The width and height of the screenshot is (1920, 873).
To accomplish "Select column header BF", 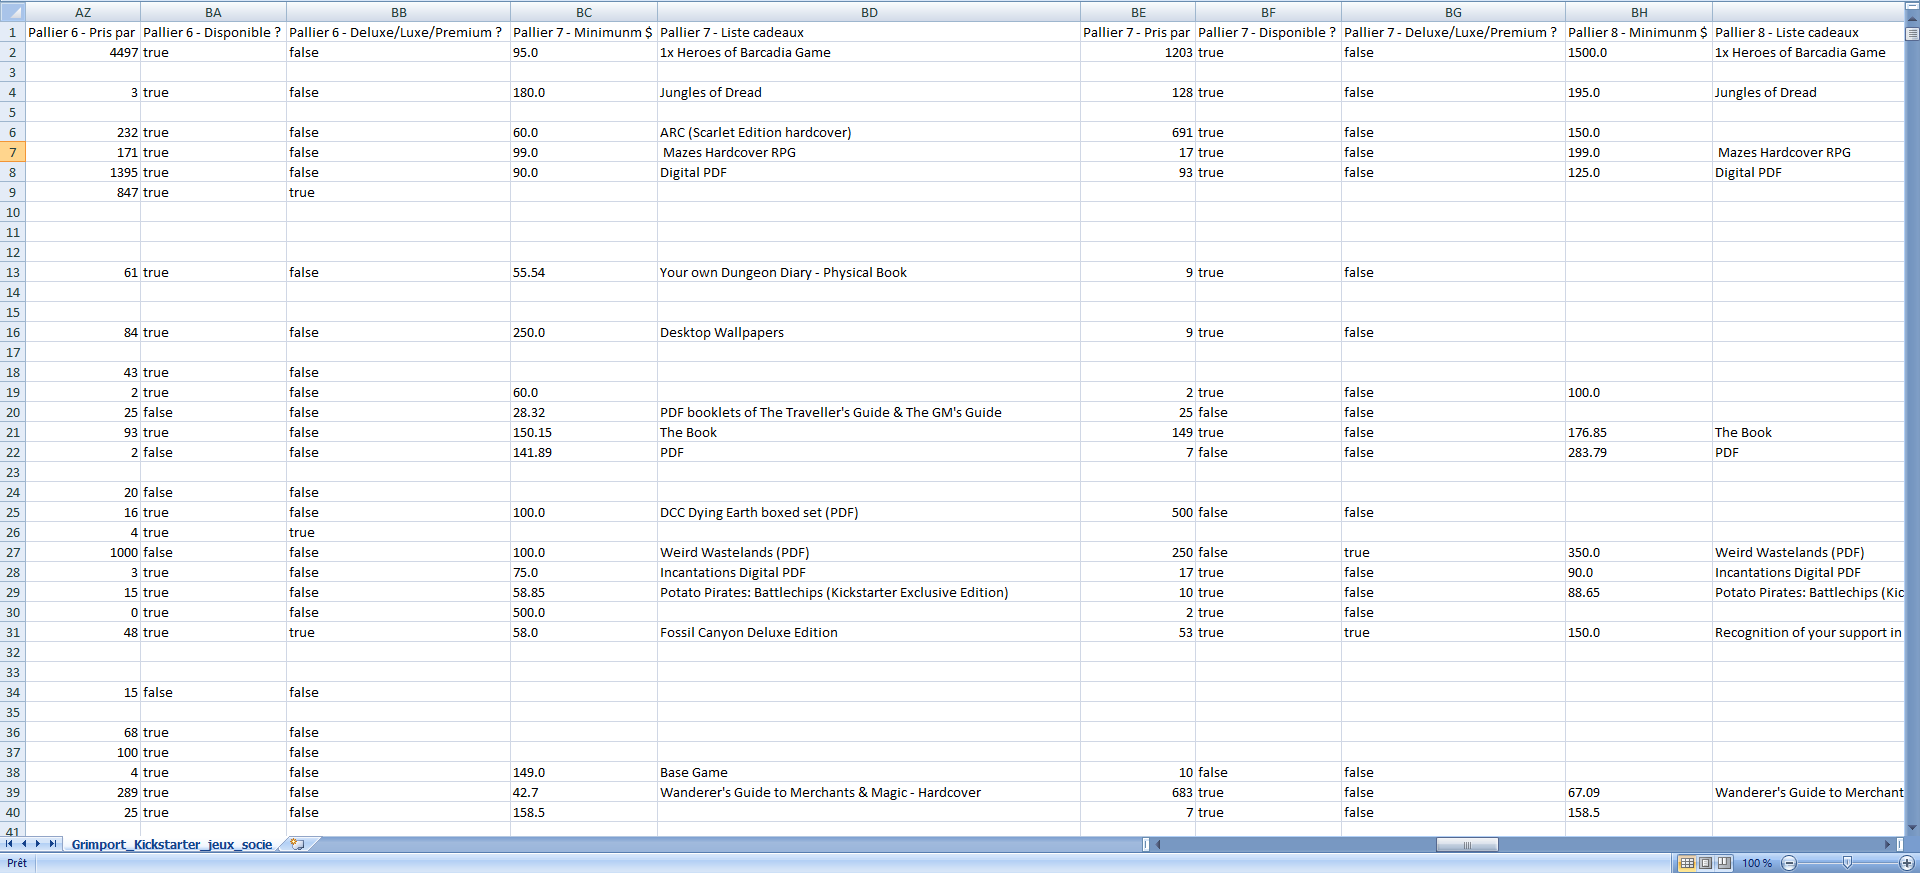I will click(x=1268, y=12).
